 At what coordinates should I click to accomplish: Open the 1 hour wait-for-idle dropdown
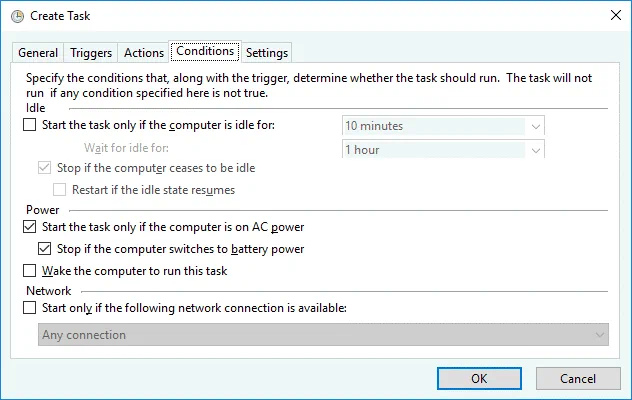click(x=535, y=150)
